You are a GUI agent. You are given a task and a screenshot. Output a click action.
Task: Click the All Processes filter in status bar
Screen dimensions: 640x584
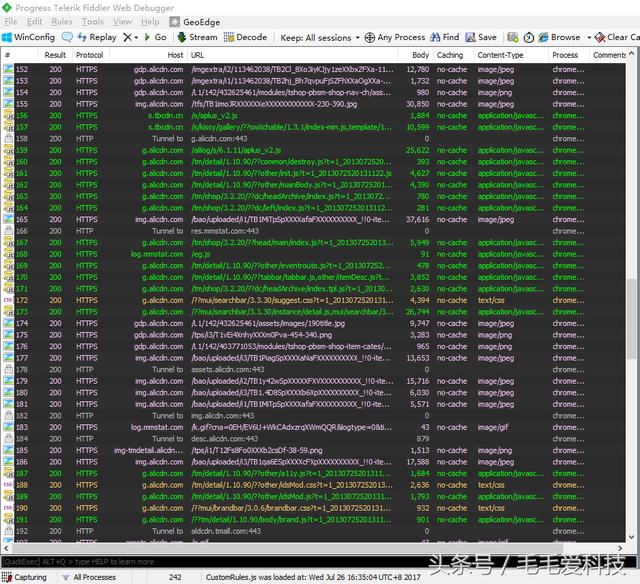[89, 577]
